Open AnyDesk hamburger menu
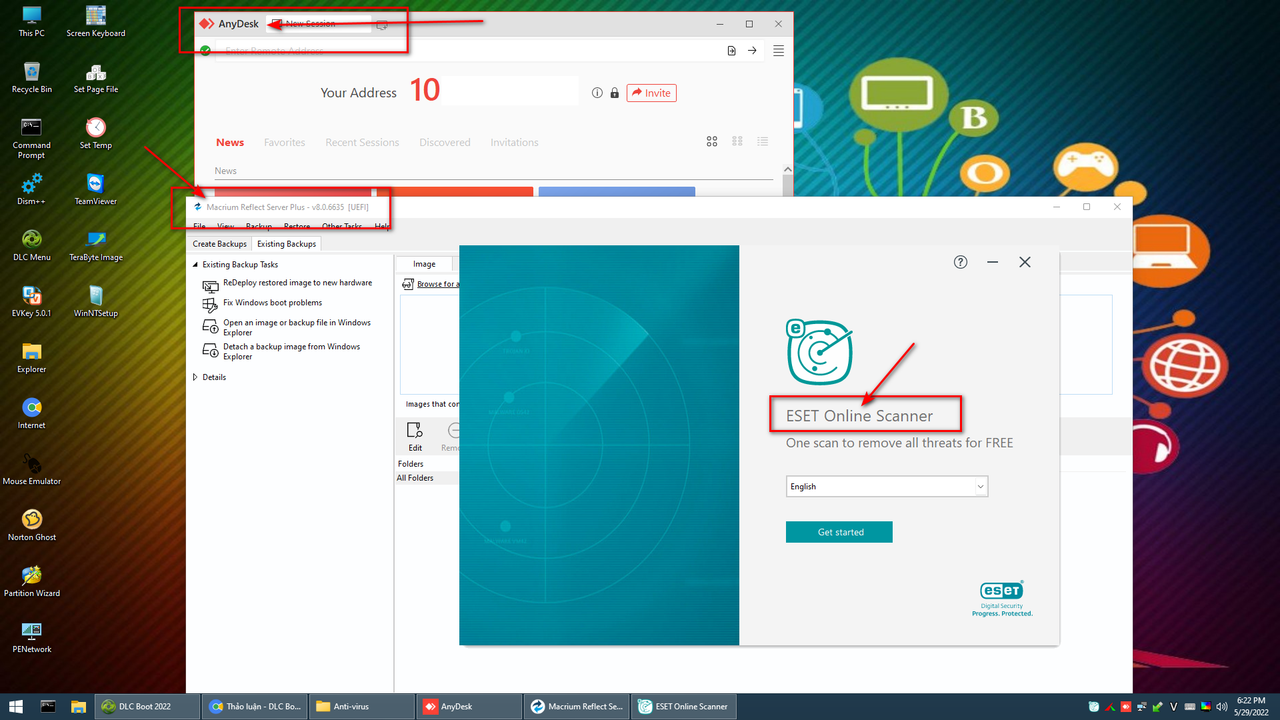This screenshot has height=720, width=1280. pos(779,50)
